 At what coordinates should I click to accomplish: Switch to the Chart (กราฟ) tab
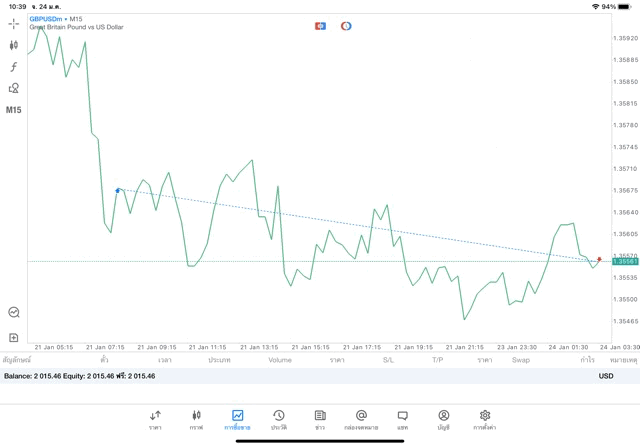coord(196,419)
